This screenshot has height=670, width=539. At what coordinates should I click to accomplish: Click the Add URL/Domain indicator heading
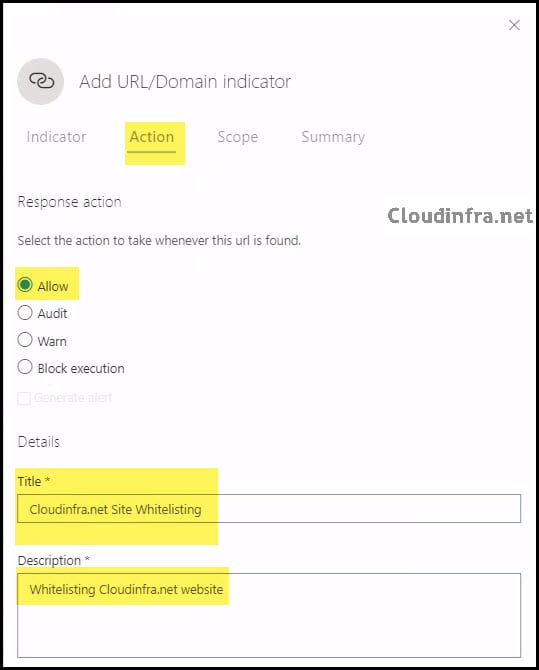click(185, 82)
